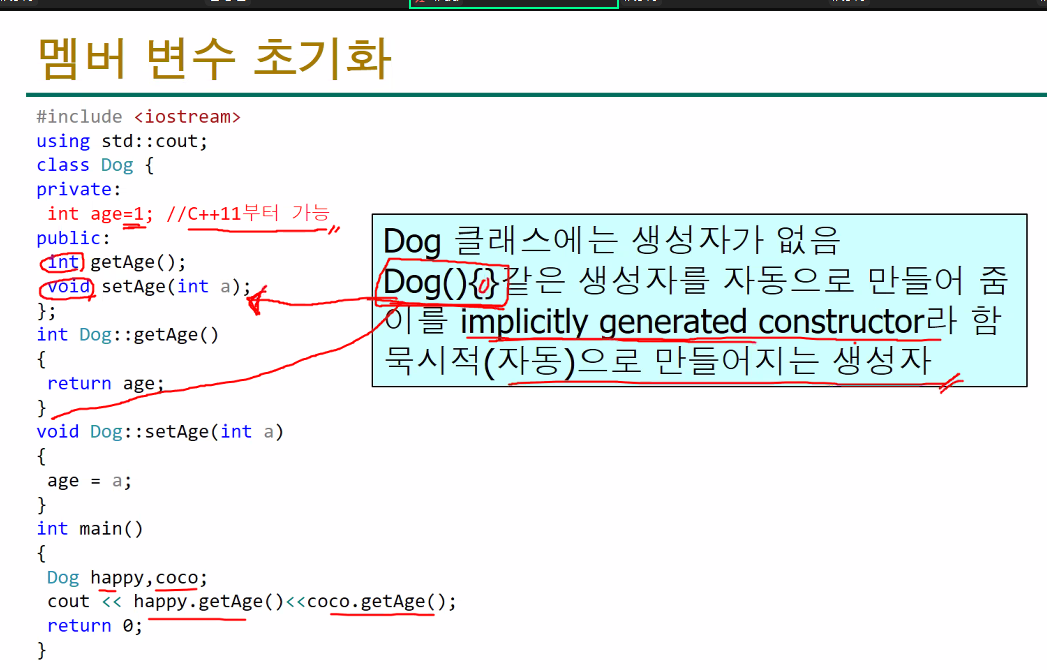Click the "public:" access specifier

click(x=73, y=238)
